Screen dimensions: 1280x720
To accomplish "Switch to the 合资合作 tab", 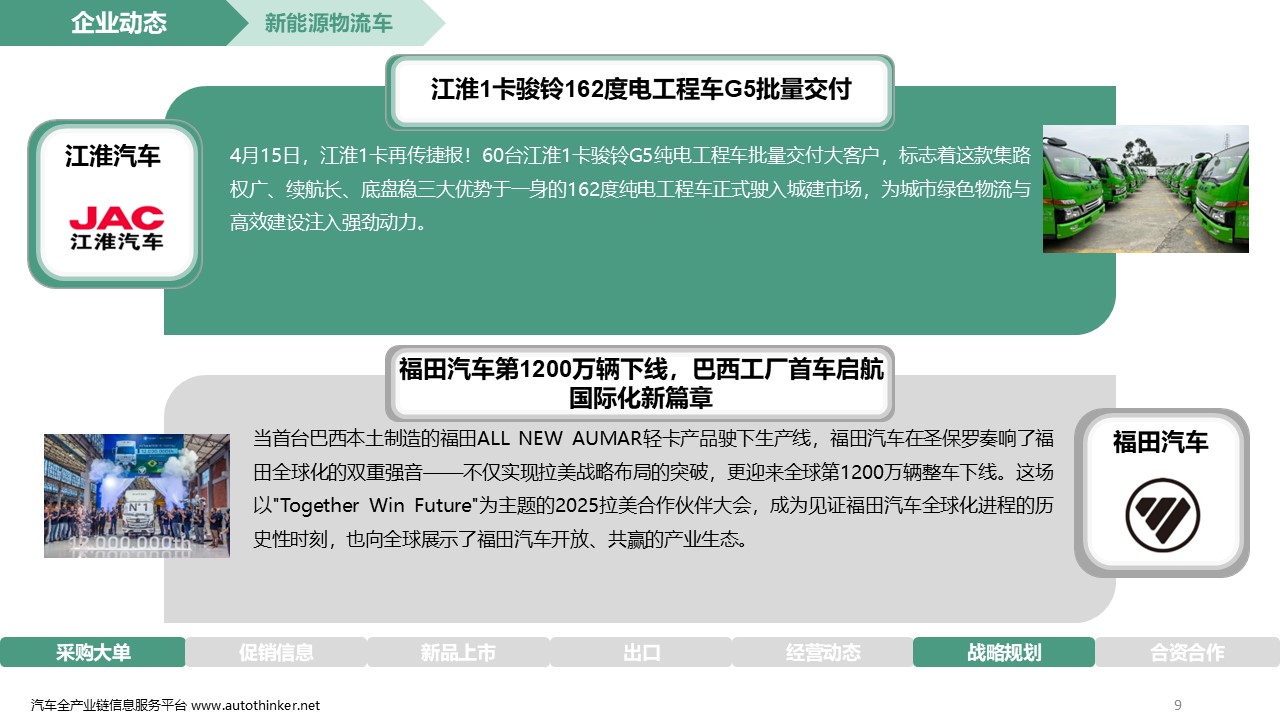I will tap(1187, 652).
